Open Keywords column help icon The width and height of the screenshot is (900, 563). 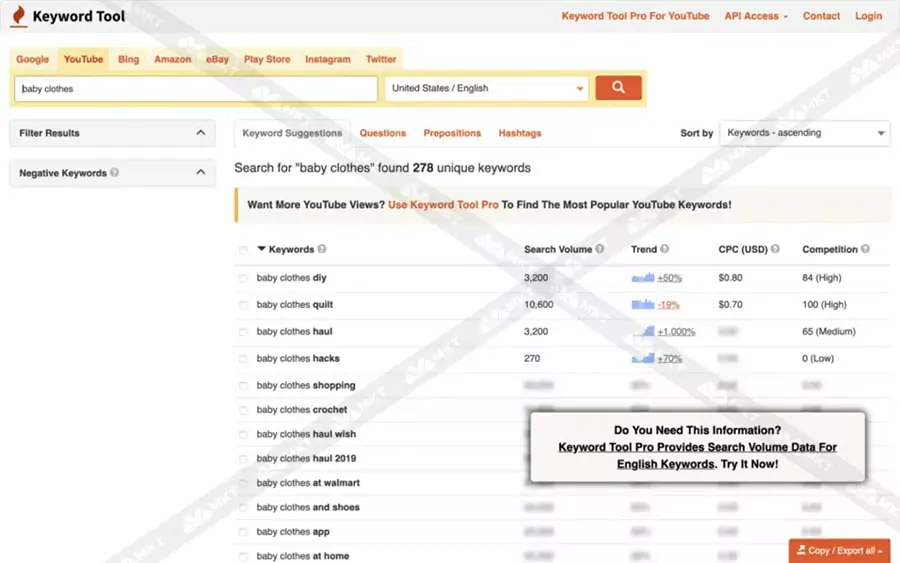click(x=322, y=249)
